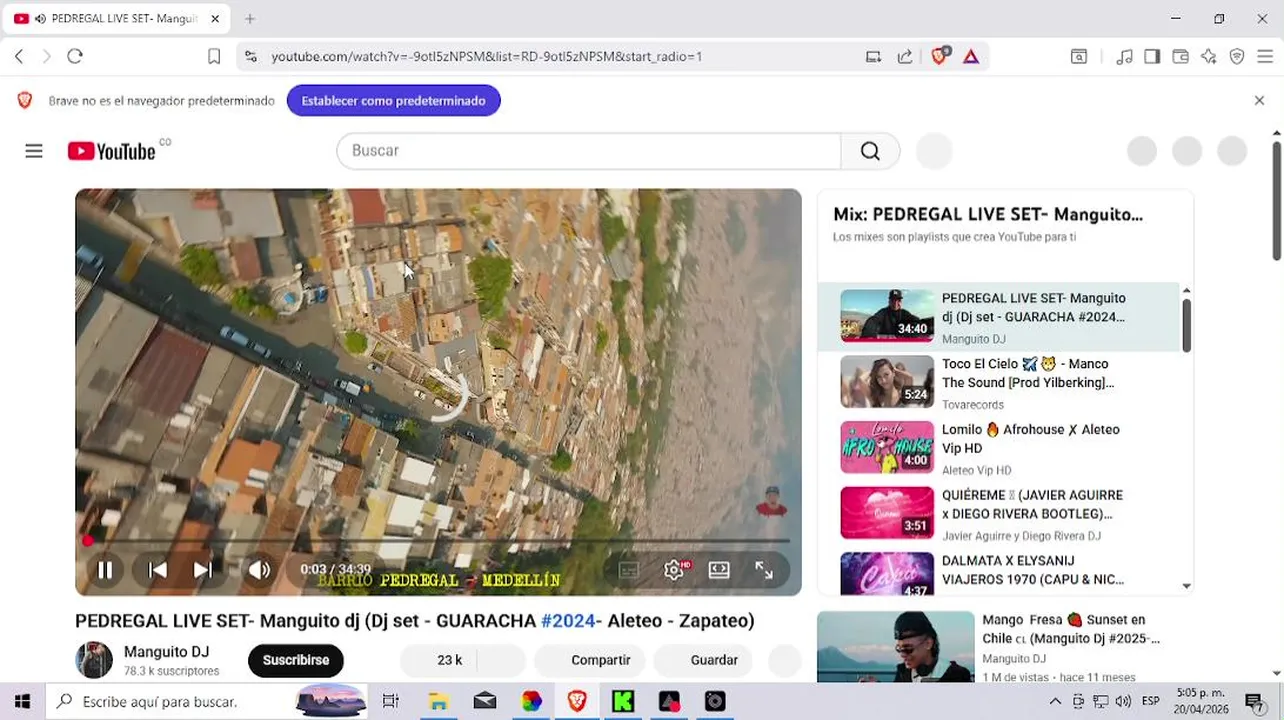The height and width of the screenshot is (720, 1284).
Task: Focus the Buscar search field
Action: tap(589, 151)
